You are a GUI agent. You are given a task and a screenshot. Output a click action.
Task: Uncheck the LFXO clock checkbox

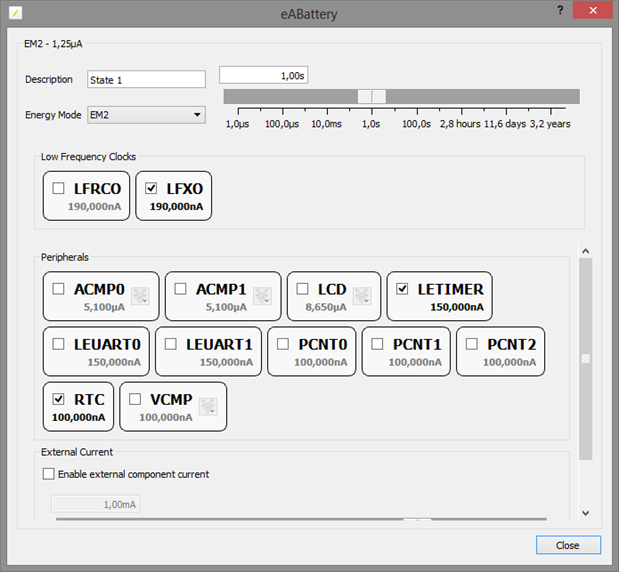[152, 188]
